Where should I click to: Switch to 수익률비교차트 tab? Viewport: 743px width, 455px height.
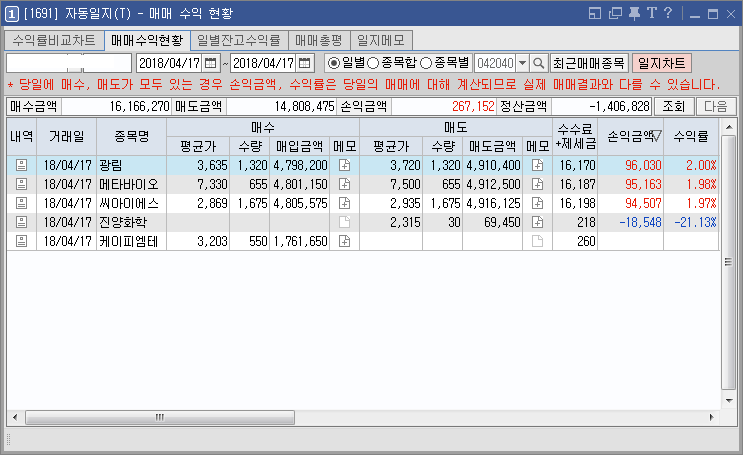click(54, 41)
